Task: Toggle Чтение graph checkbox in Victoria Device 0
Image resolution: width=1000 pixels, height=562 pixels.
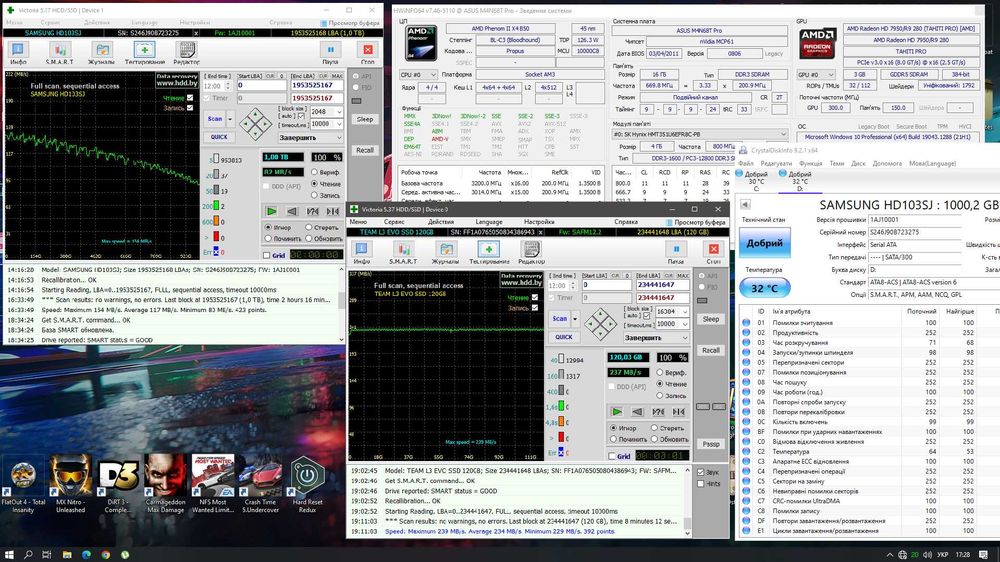Action: (x=534, y=297)
